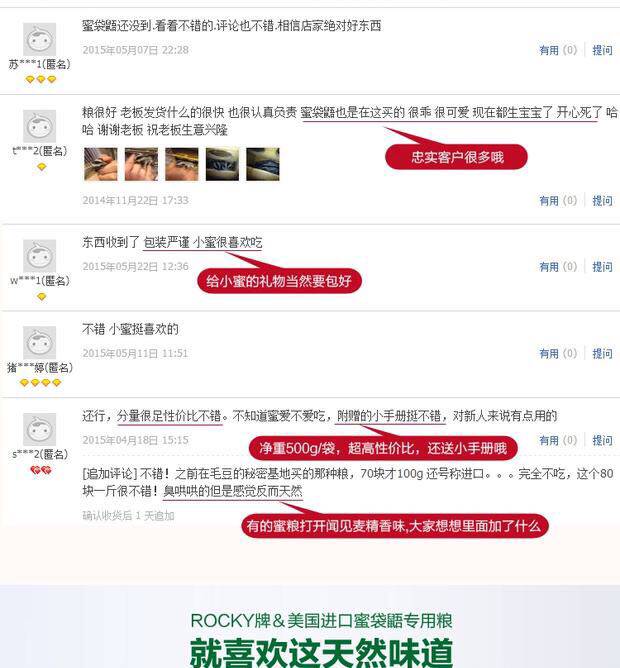This screenshot has height=668, width=620.
Task: Click red heart rating under s***2
Action: 41,470
